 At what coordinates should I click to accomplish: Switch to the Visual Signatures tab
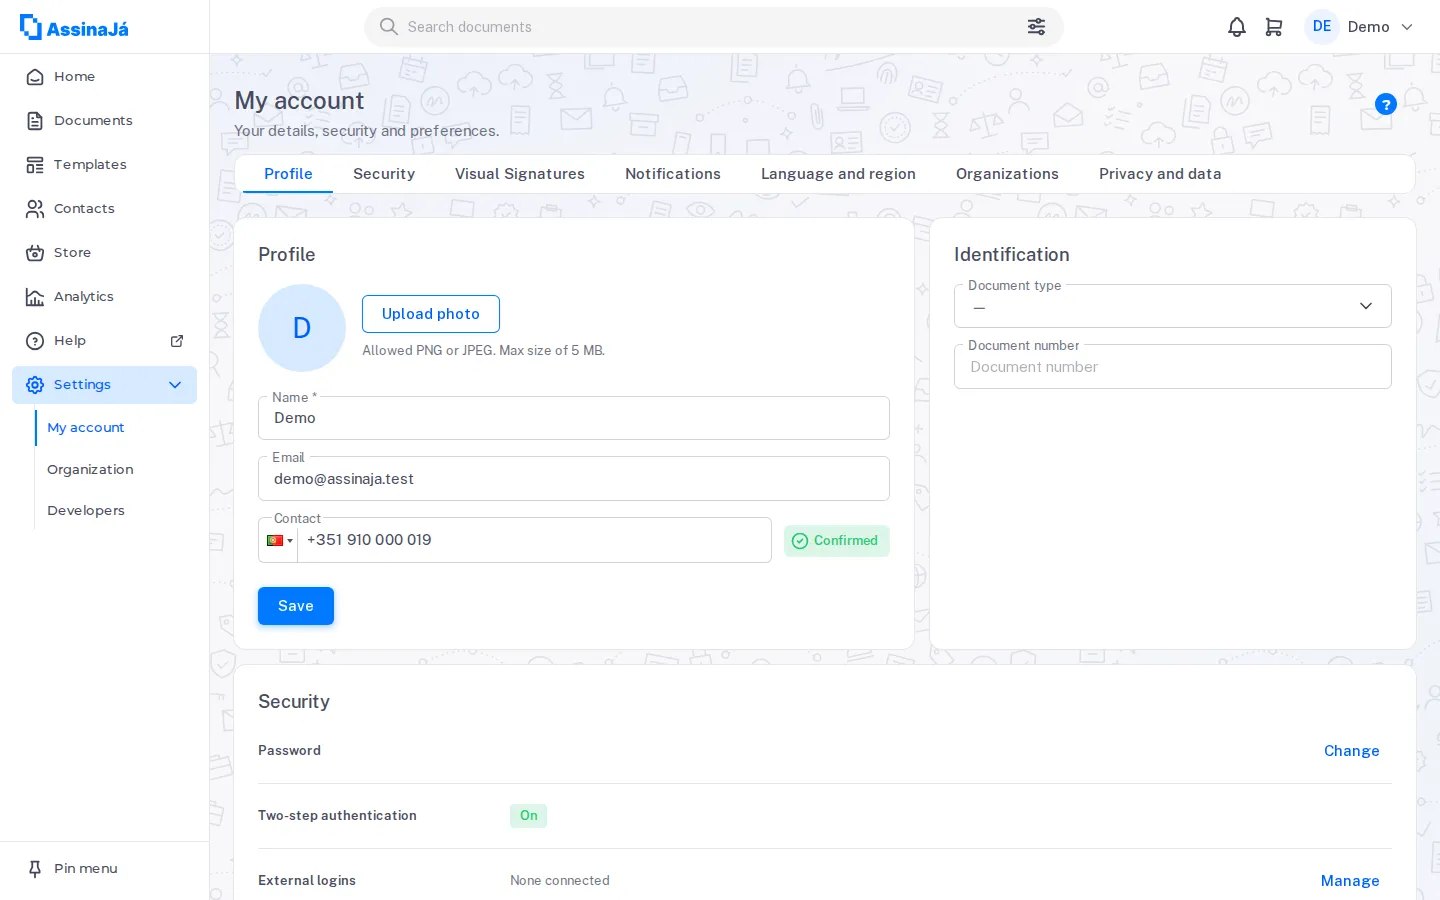(x=520, y=174)
